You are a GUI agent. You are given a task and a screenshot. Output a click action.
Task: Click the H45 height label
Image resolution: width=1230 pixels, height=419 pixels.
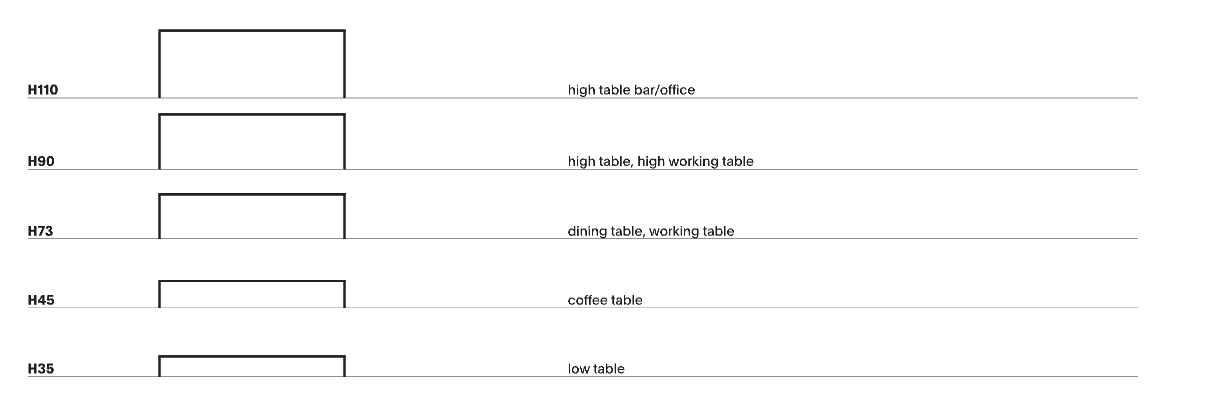click(40, 300)
